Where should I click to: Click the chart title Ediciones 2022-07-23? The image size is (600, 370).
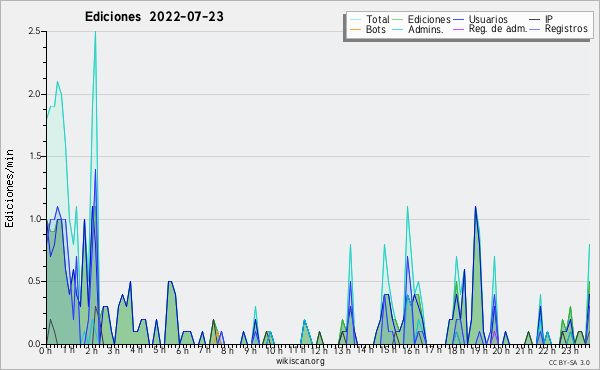[154, 17]
